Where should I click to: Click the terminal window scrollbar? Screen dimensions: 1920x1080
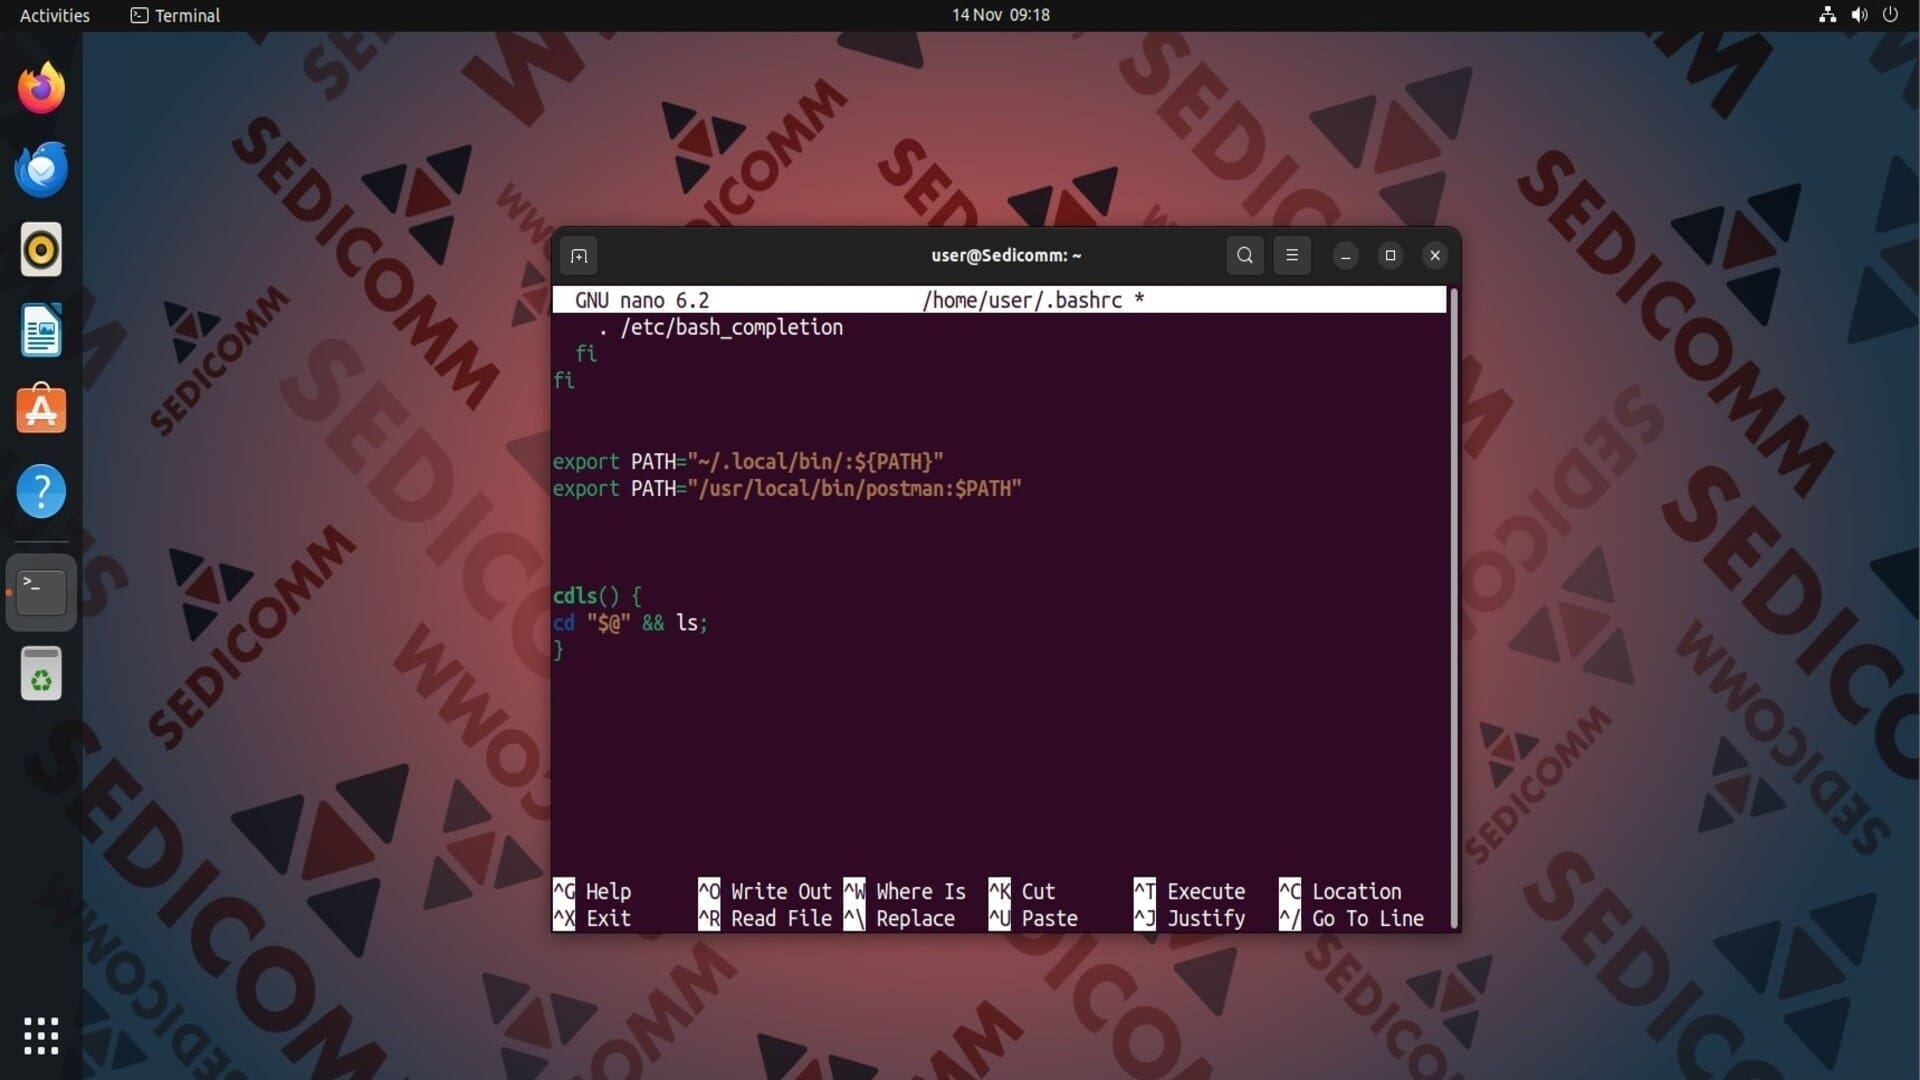click(x=1454, y=608)
